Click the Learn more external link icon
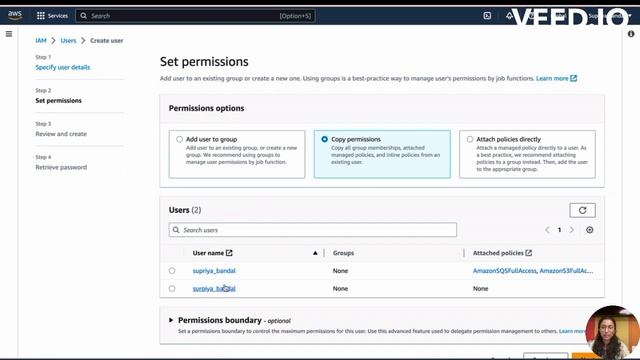Image resolution: width=640 pixels, height=360 pixels. tap(573, 78)
